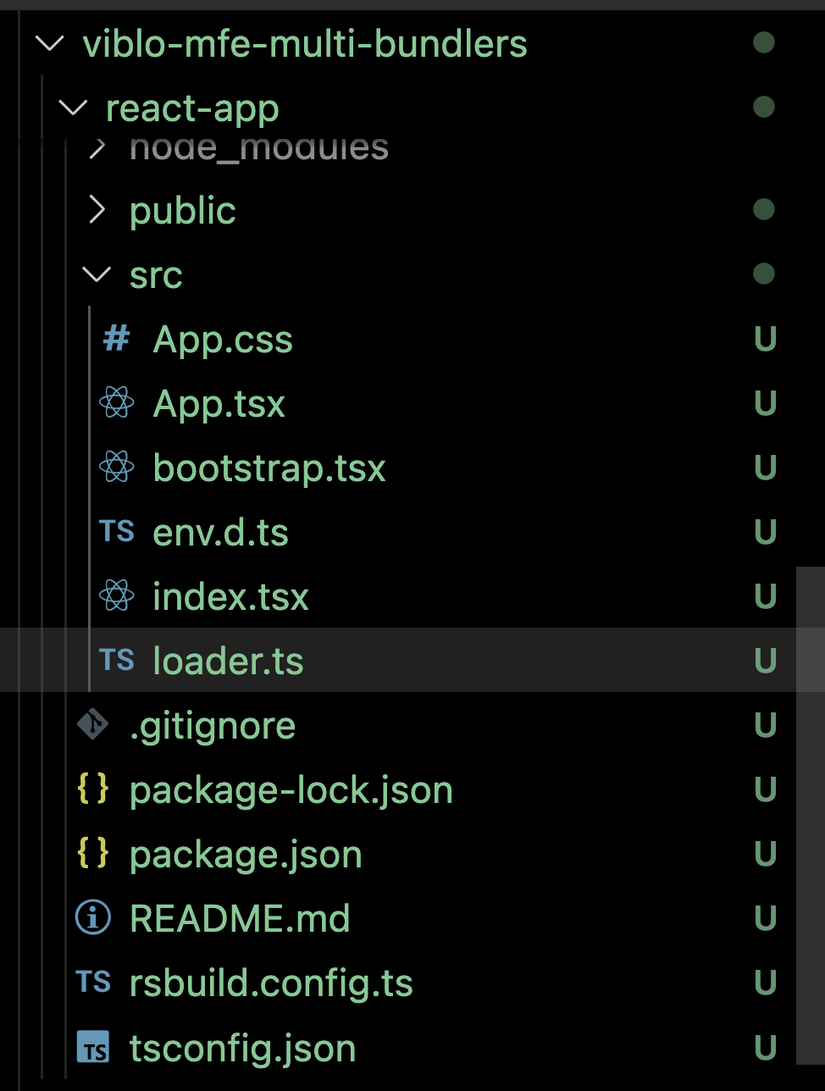Click the modified indicator dot next to src
Viewport: 825px width, 1091px height.
764,274
